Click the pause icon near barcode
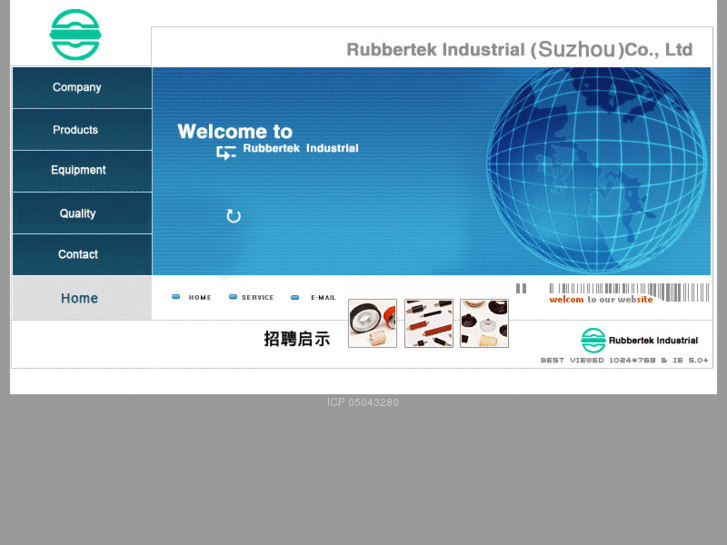This screenshot has width=727, height=545. tap(521, 289)
